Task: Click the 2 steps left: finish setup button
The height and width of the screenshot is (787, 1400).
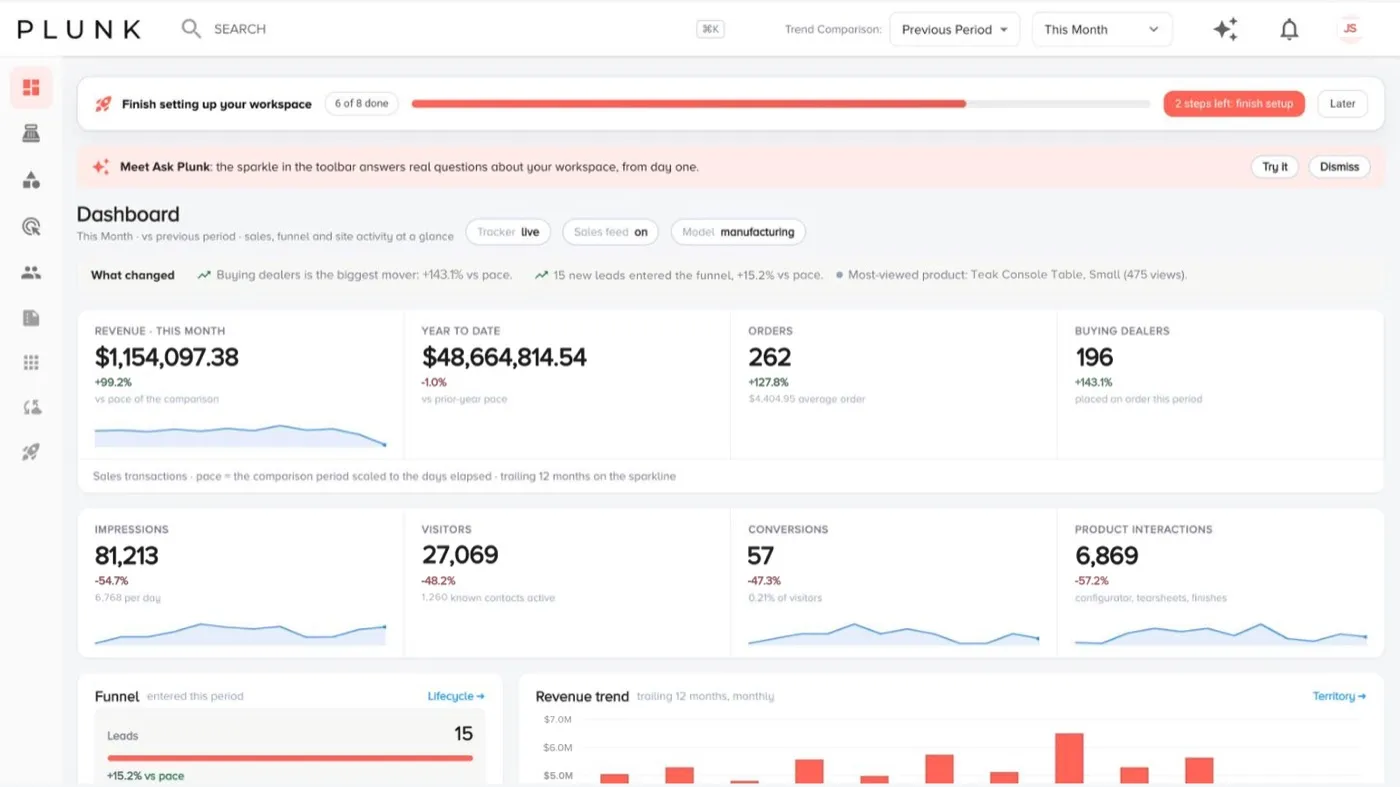Action: pos(1234,104)
